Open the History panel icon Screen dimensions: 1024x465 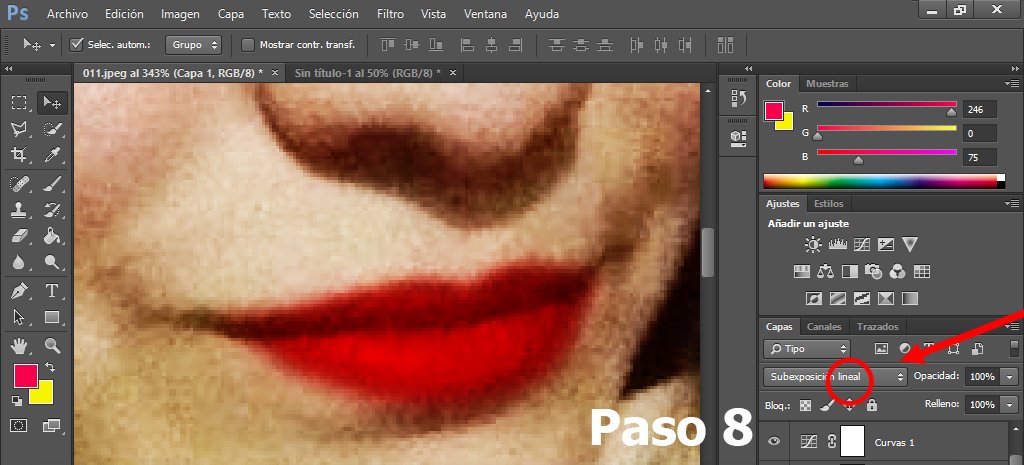point(738,98)
